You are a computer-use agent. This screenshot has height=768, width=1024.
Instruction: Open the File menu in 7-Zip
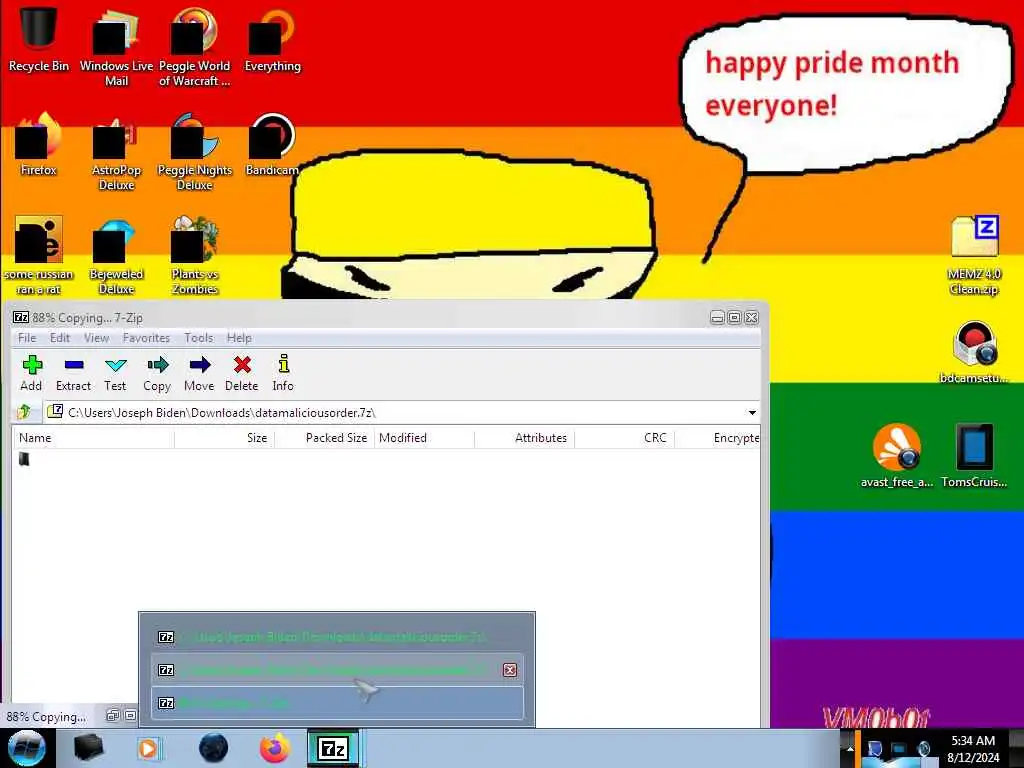(x=27, y=338)
